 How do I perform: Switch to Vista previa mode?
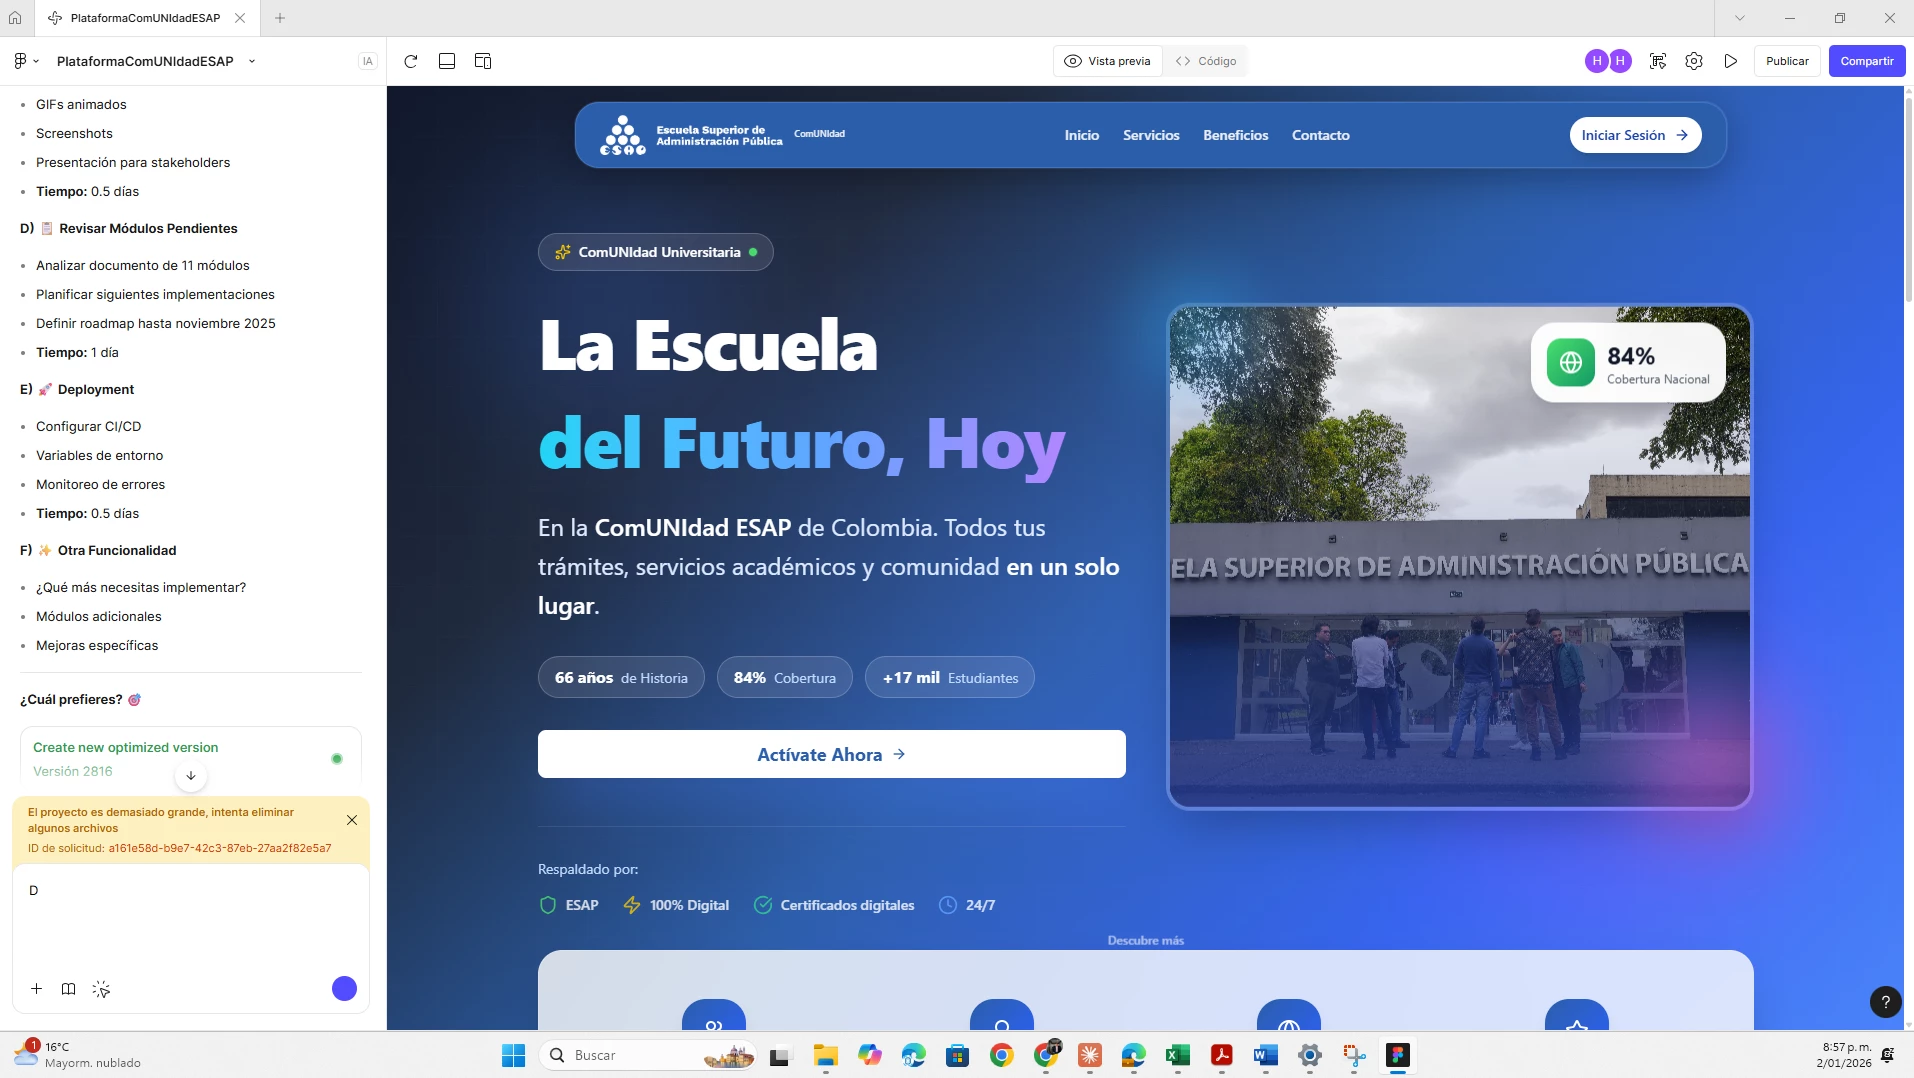(x=1108, y=61)
